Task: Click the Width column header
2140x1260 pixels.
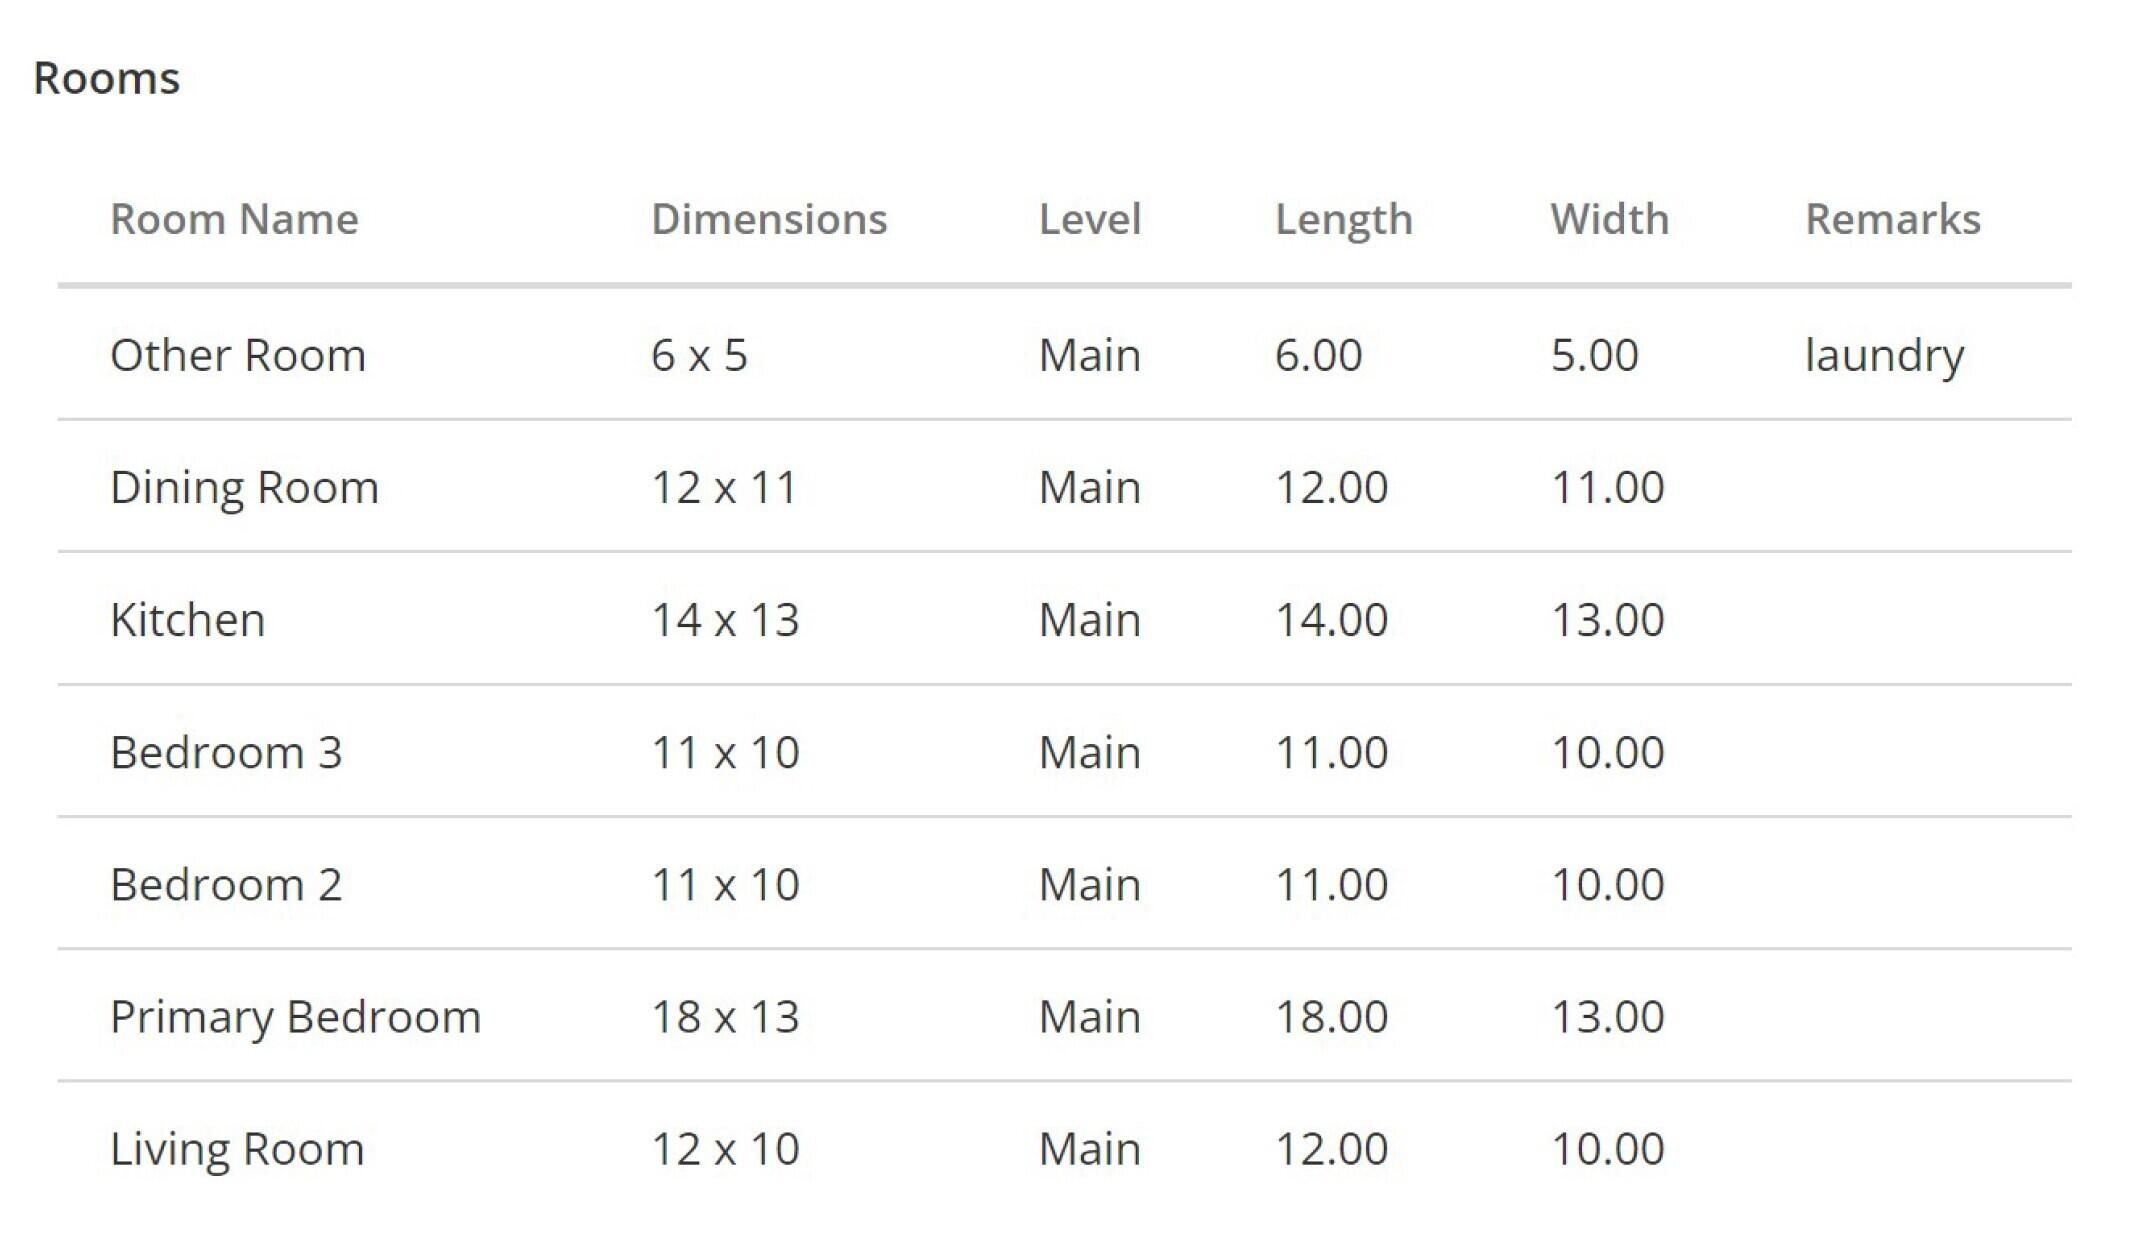Action: pyautogui.click(x=1609, y=219)
